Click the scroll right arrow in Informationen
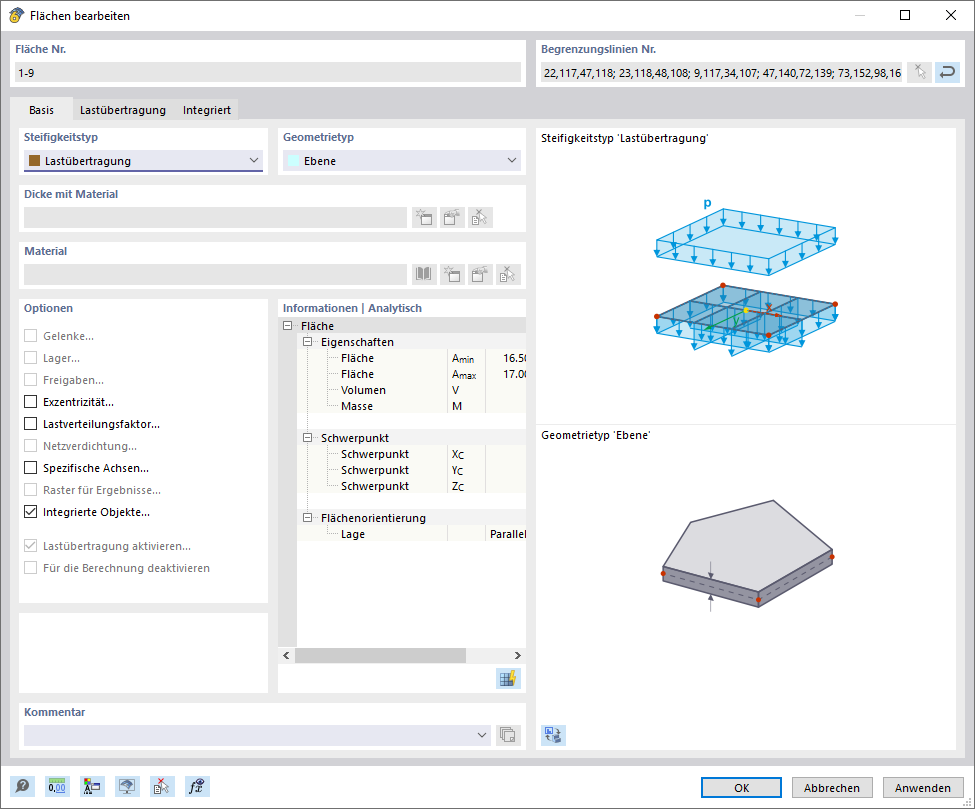This screenshot has height=809, width=975. tap(517, 655)
